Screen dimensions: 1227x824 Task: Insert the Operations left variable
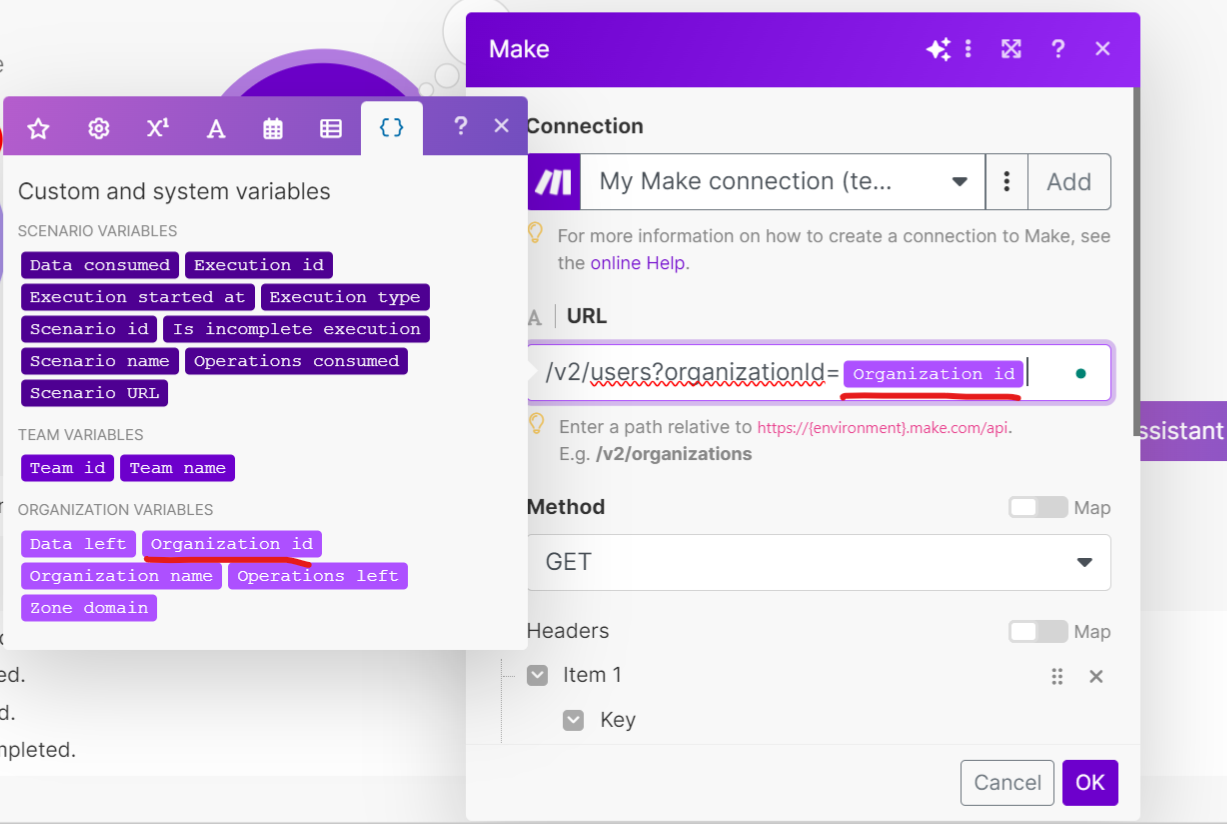[318, 576]
